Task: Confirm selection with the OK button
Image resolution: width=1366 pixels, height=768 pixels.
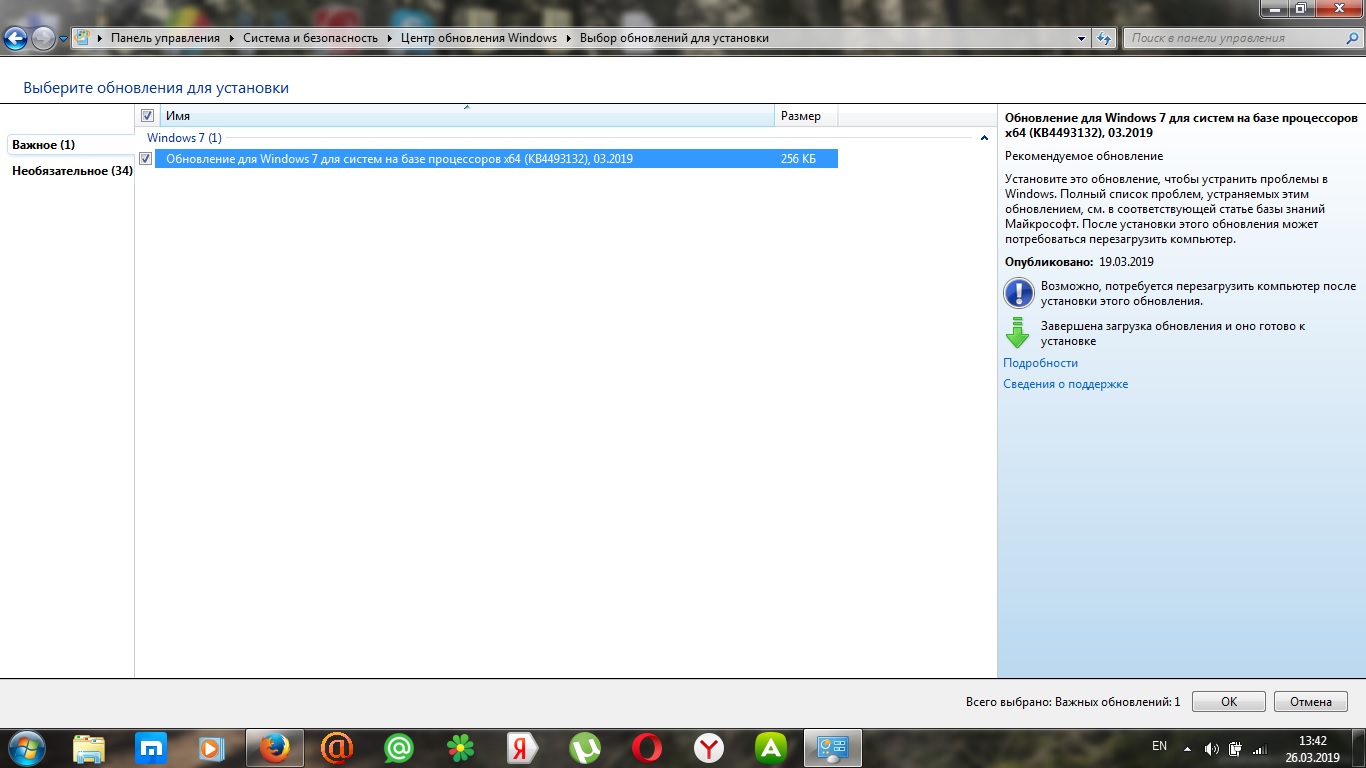Action: [1229, 702]
